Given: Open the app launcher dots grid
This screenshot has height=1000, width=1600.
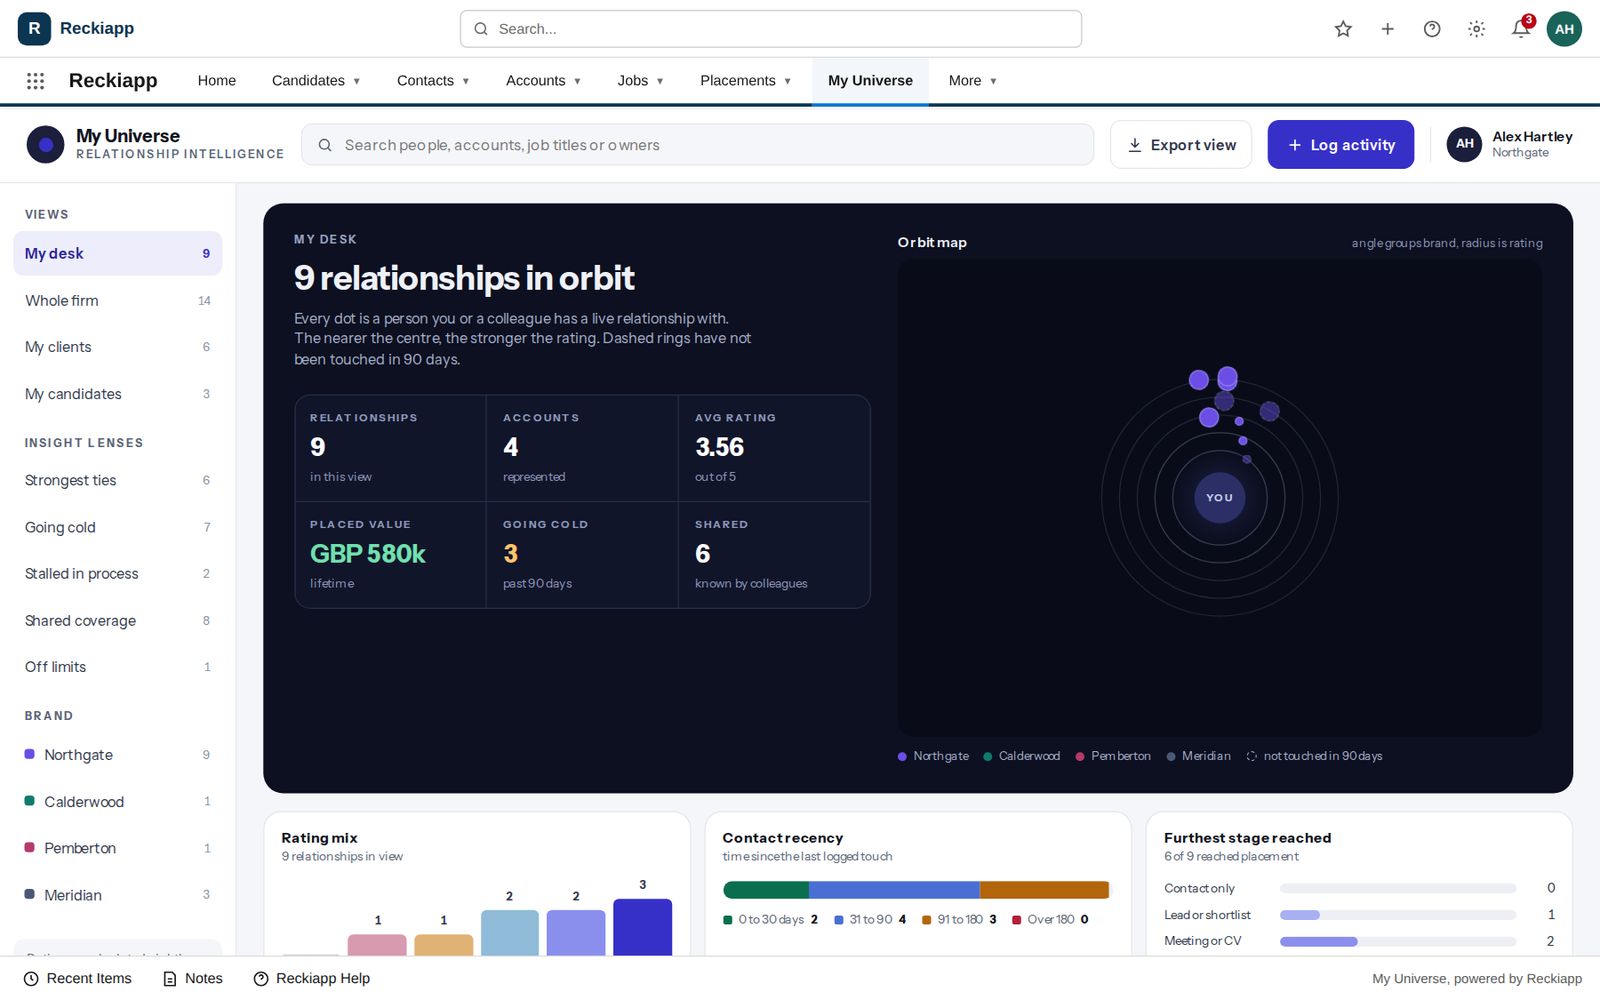Looking at the screenshot, I should (35, 81).
